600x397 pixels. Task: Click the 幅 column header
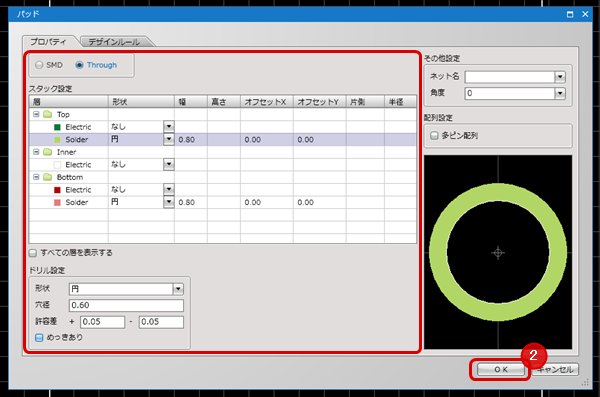(191, 102)
